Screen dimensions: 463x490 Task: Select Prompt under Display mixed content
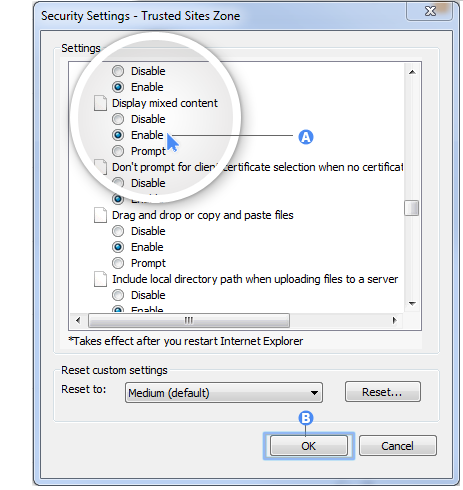(118, 151)
